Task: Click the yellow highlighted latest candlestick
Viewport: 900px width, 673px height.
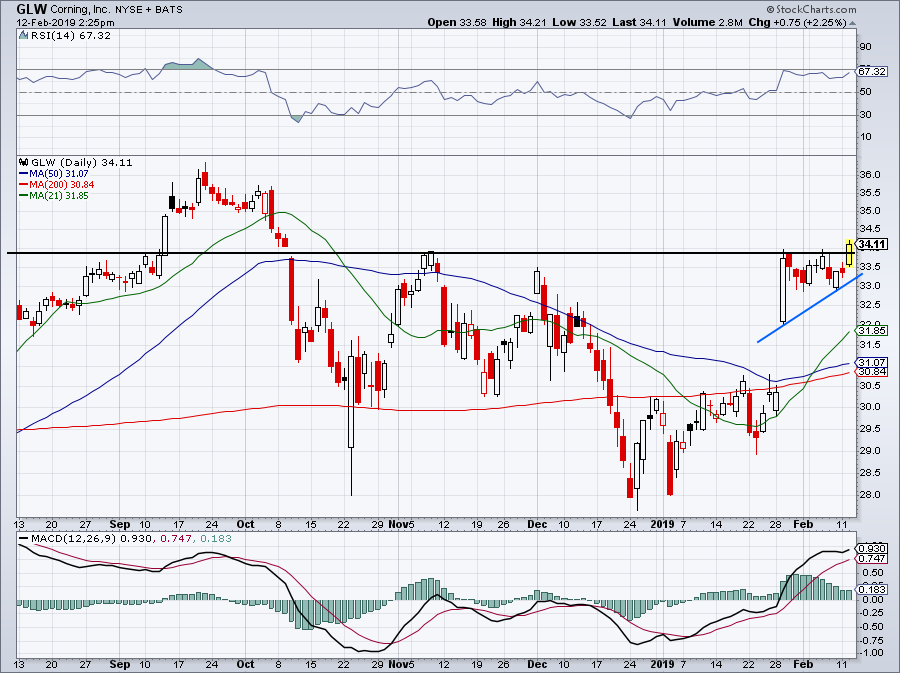Action: click(x=849, y=253)
